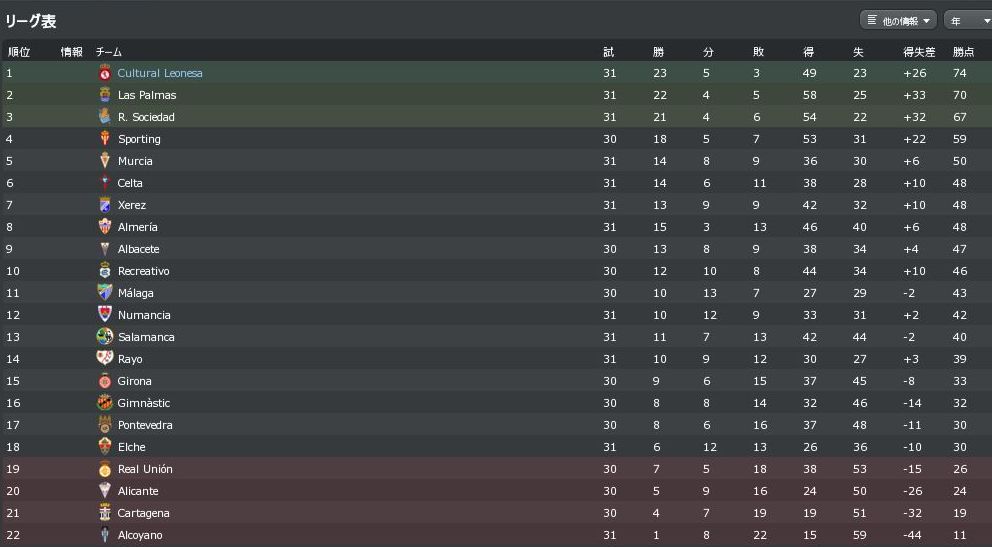Sort by the 得失差 column header
This screenshot has height=547, width=992.
(x=919, y=52)
